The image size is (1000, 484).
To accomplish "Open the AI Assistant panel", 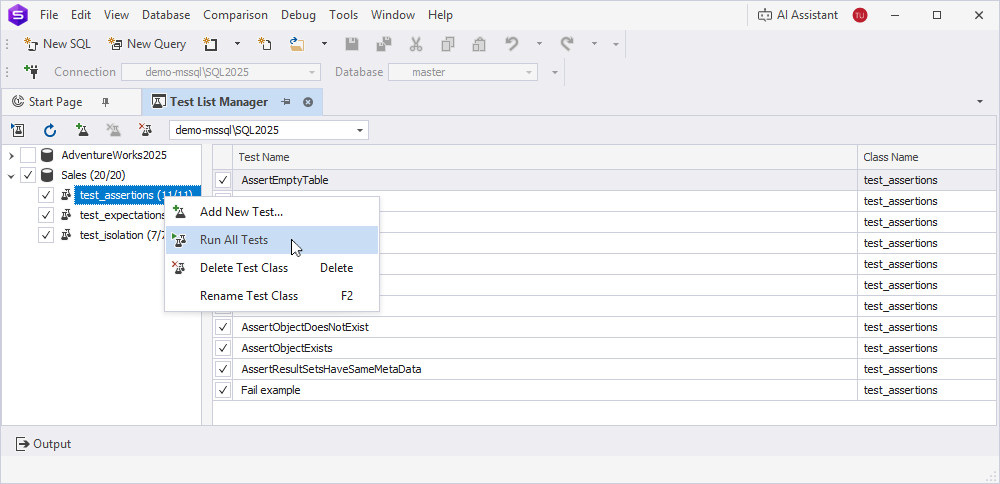I will pyautogui.click(x=798, y=15).
